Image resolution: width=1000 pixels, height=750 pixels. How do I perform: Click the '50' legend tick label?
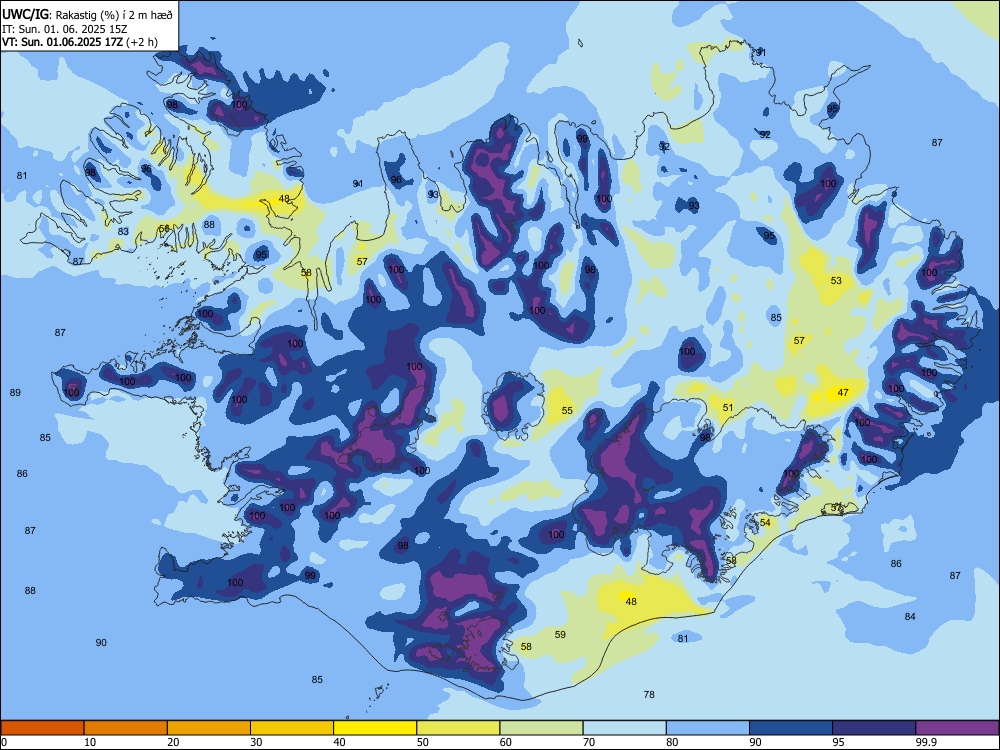coord(422,742)
